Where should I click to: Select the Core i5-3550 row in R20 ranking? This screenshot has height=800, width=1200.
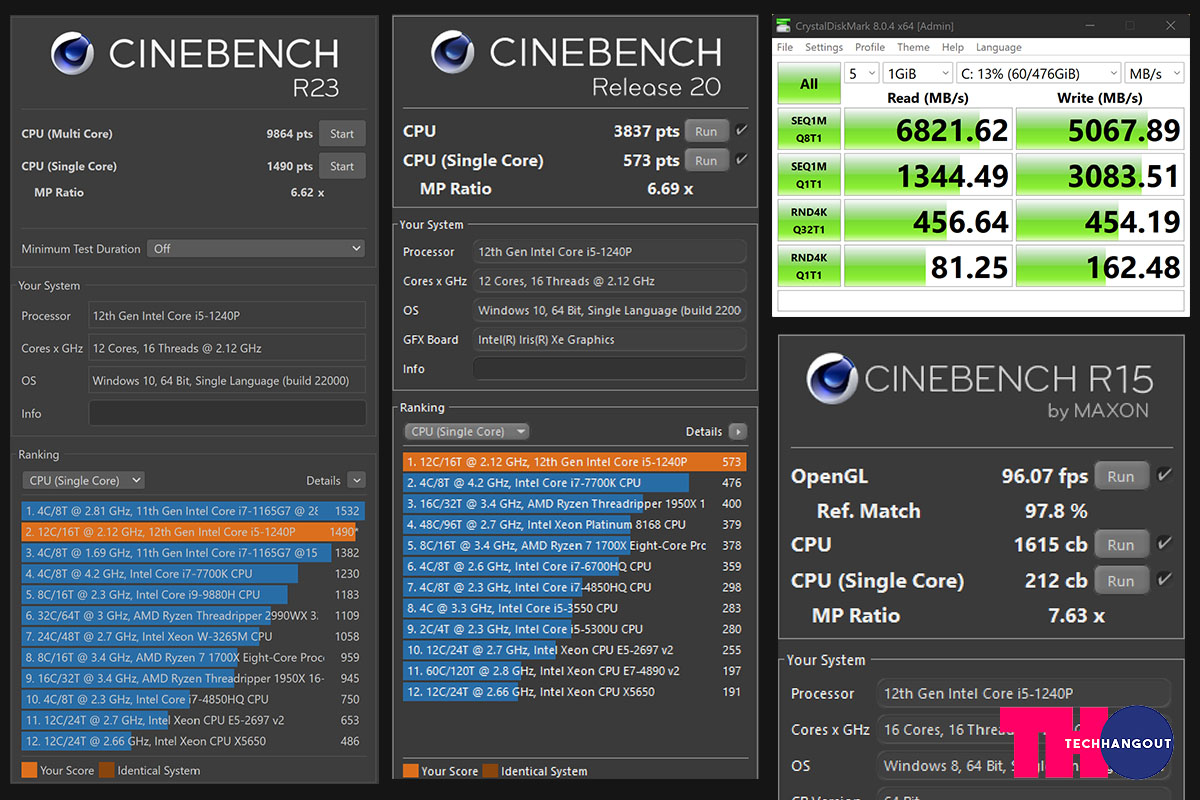click(x=574, y=608)
